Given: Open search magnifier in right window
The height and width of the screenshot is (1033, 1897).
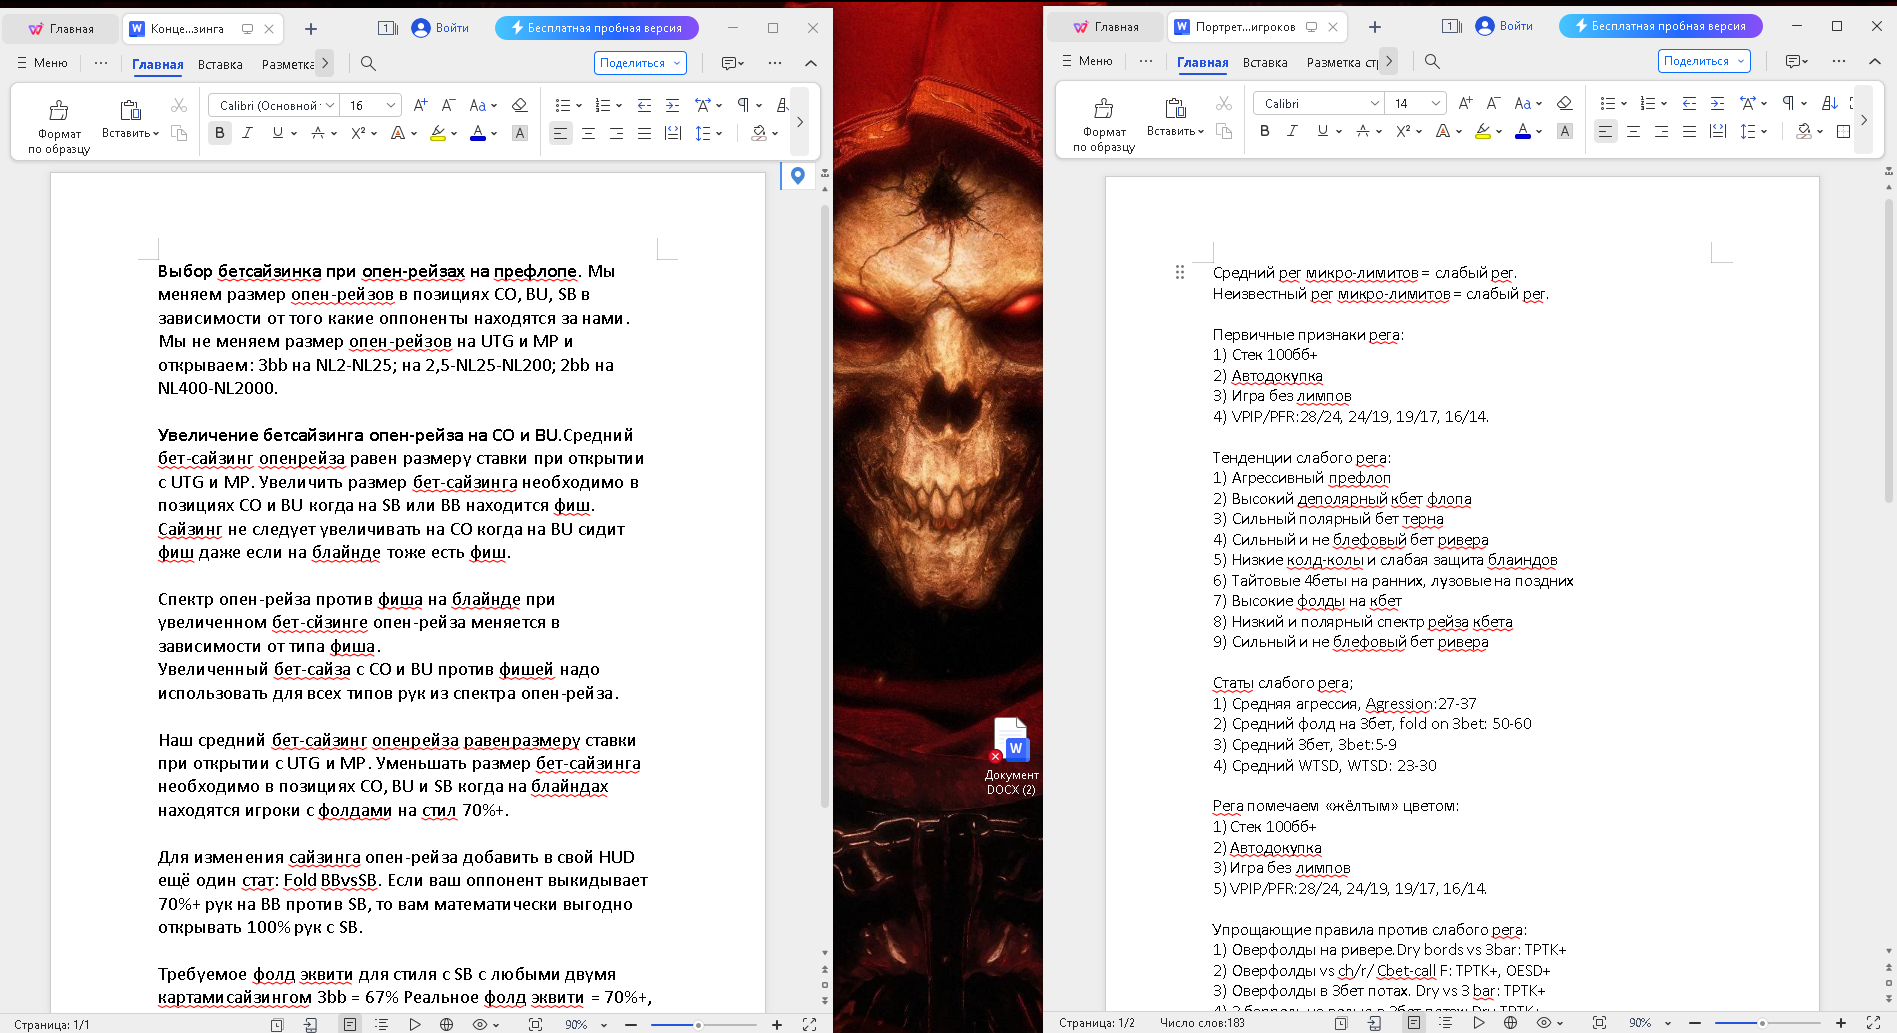Looking at the screenshot, I should tap(1432, 61).
